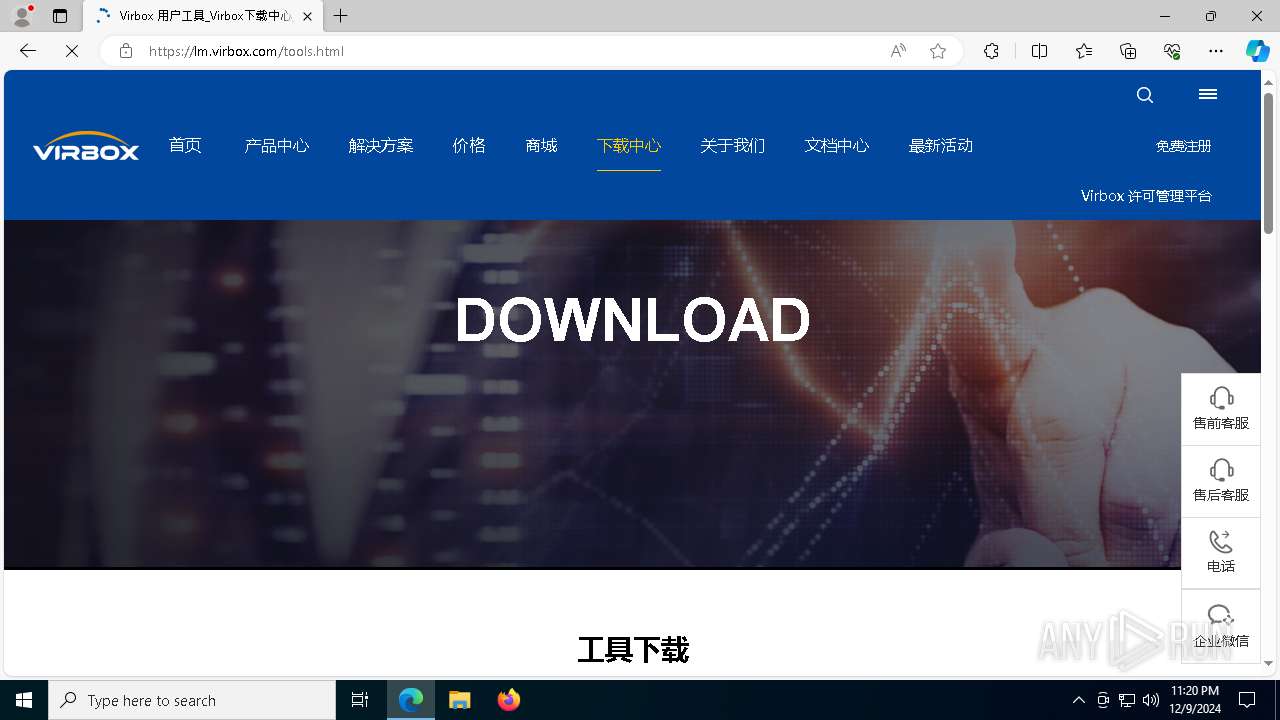Open Edge Settings and more menu

tap(1216, 51)
